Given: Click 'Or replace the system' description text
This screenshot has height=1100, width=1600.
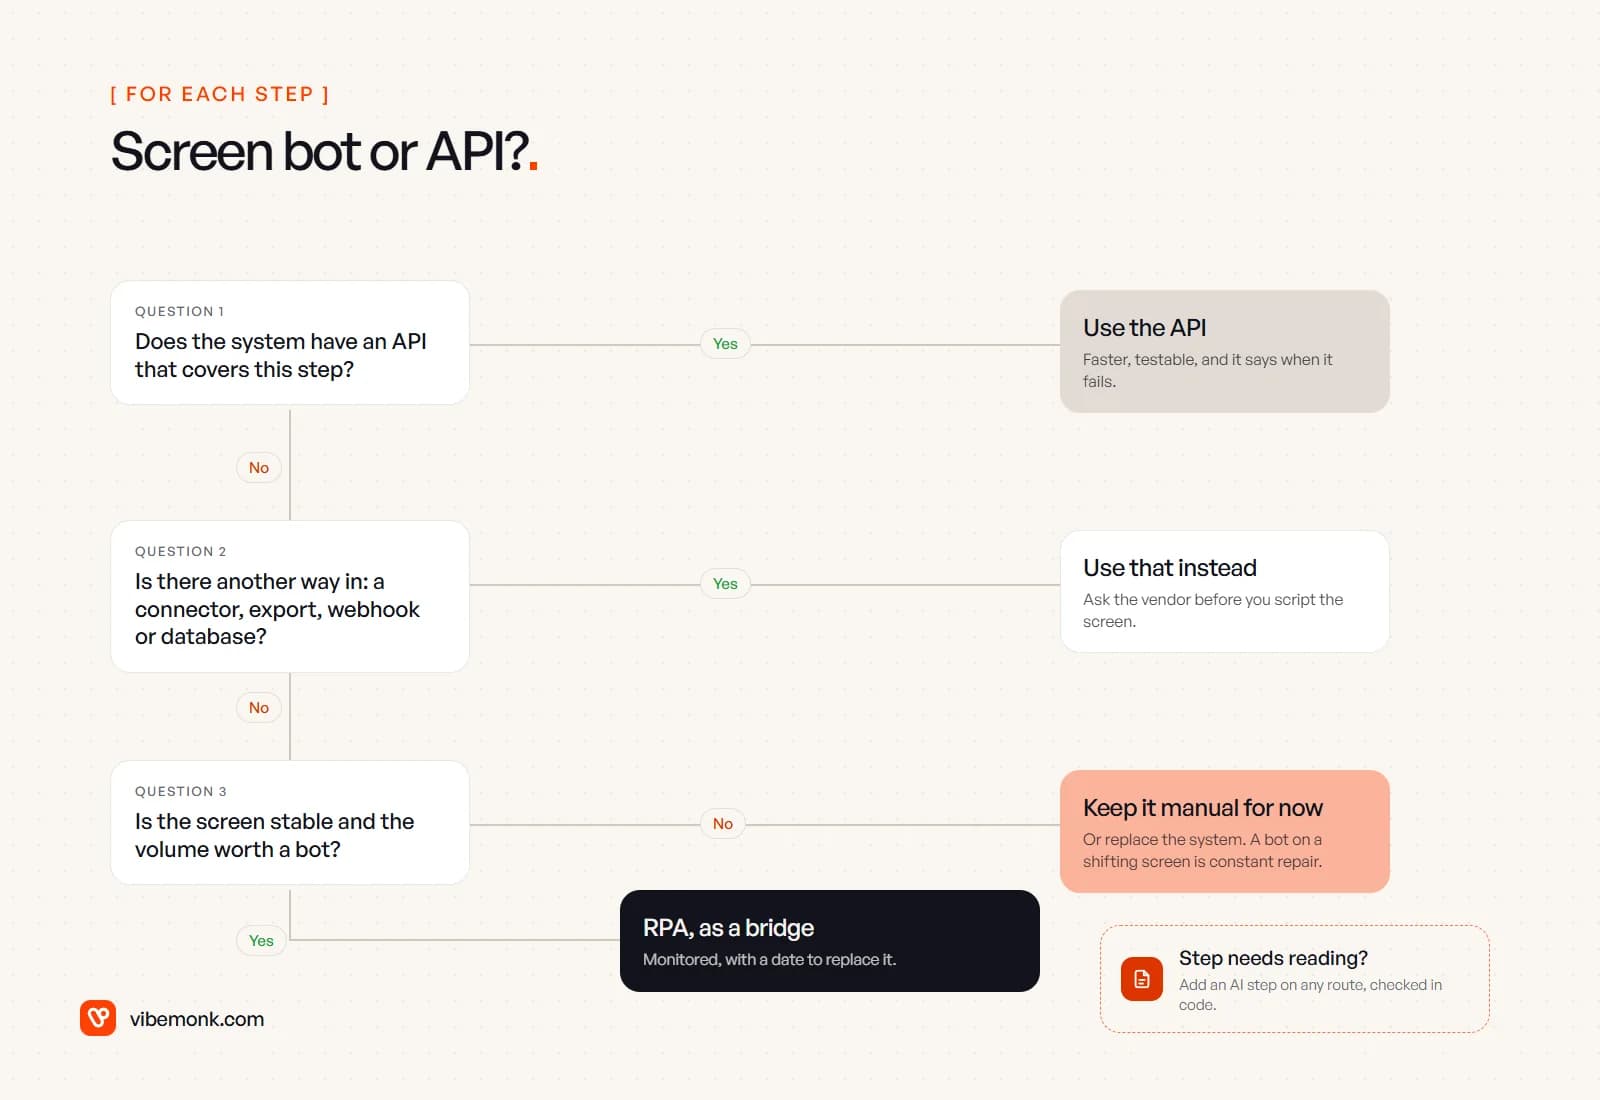Looking at the screenshot, I should pyautogui.click(x=1203, y=850).
